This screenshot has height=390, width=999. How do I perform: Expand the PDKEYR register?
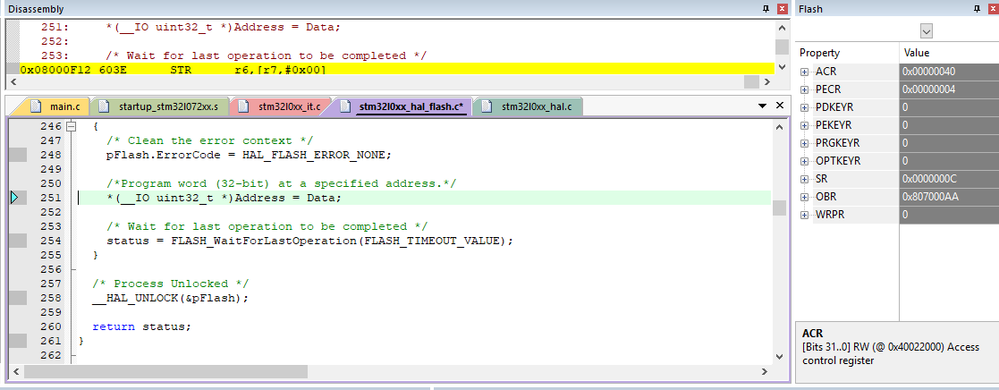click(805, 107)
